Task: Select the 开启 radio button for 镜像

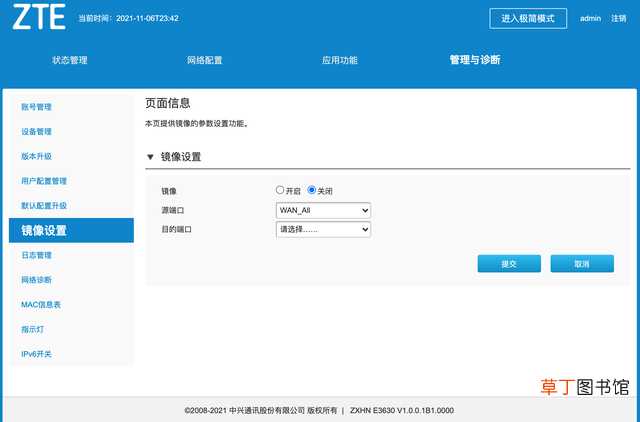Action: point(280,190)
